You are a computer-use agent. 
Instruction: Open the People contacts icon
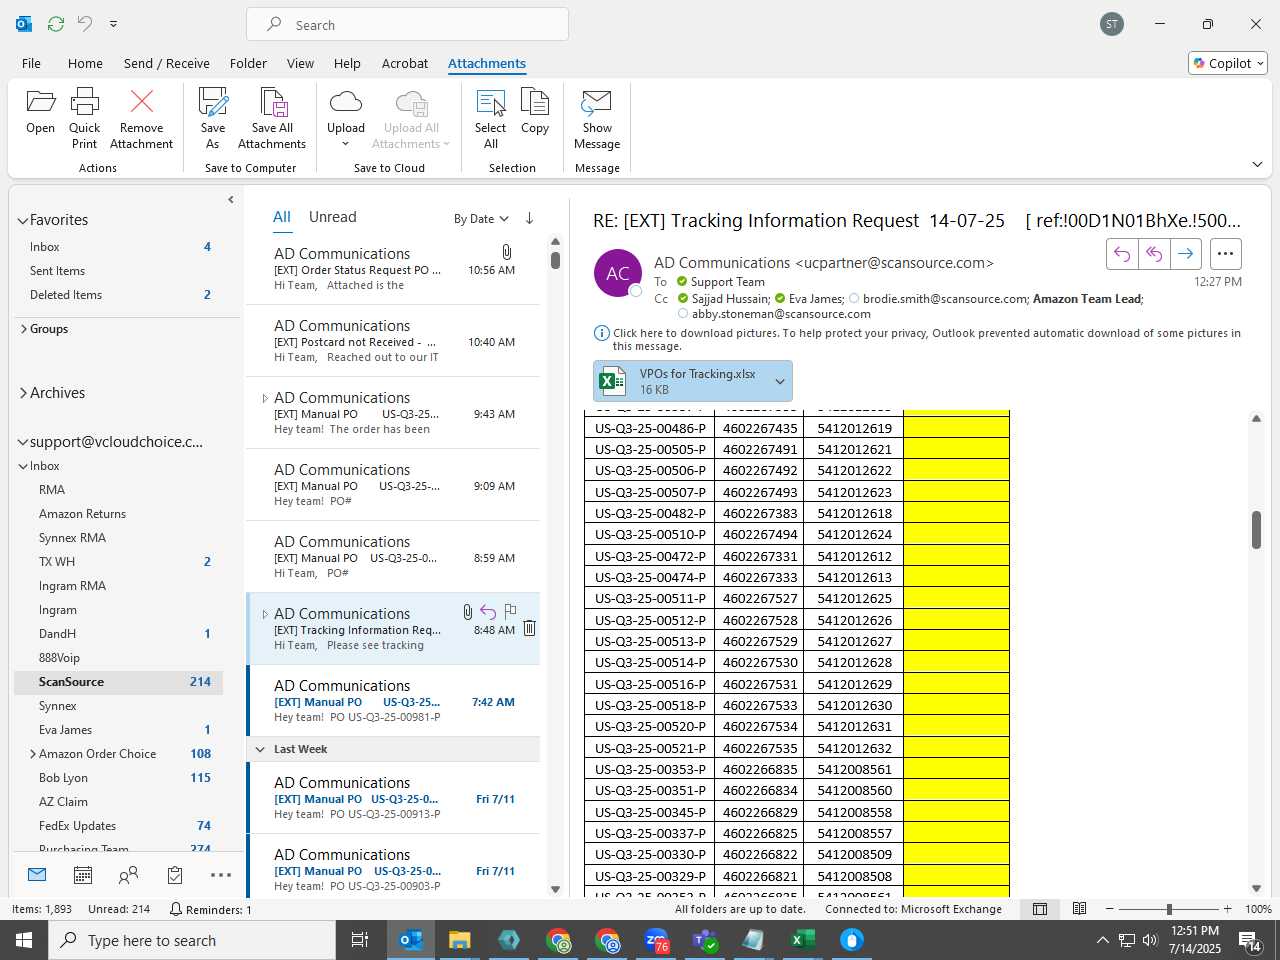(128, 875)
